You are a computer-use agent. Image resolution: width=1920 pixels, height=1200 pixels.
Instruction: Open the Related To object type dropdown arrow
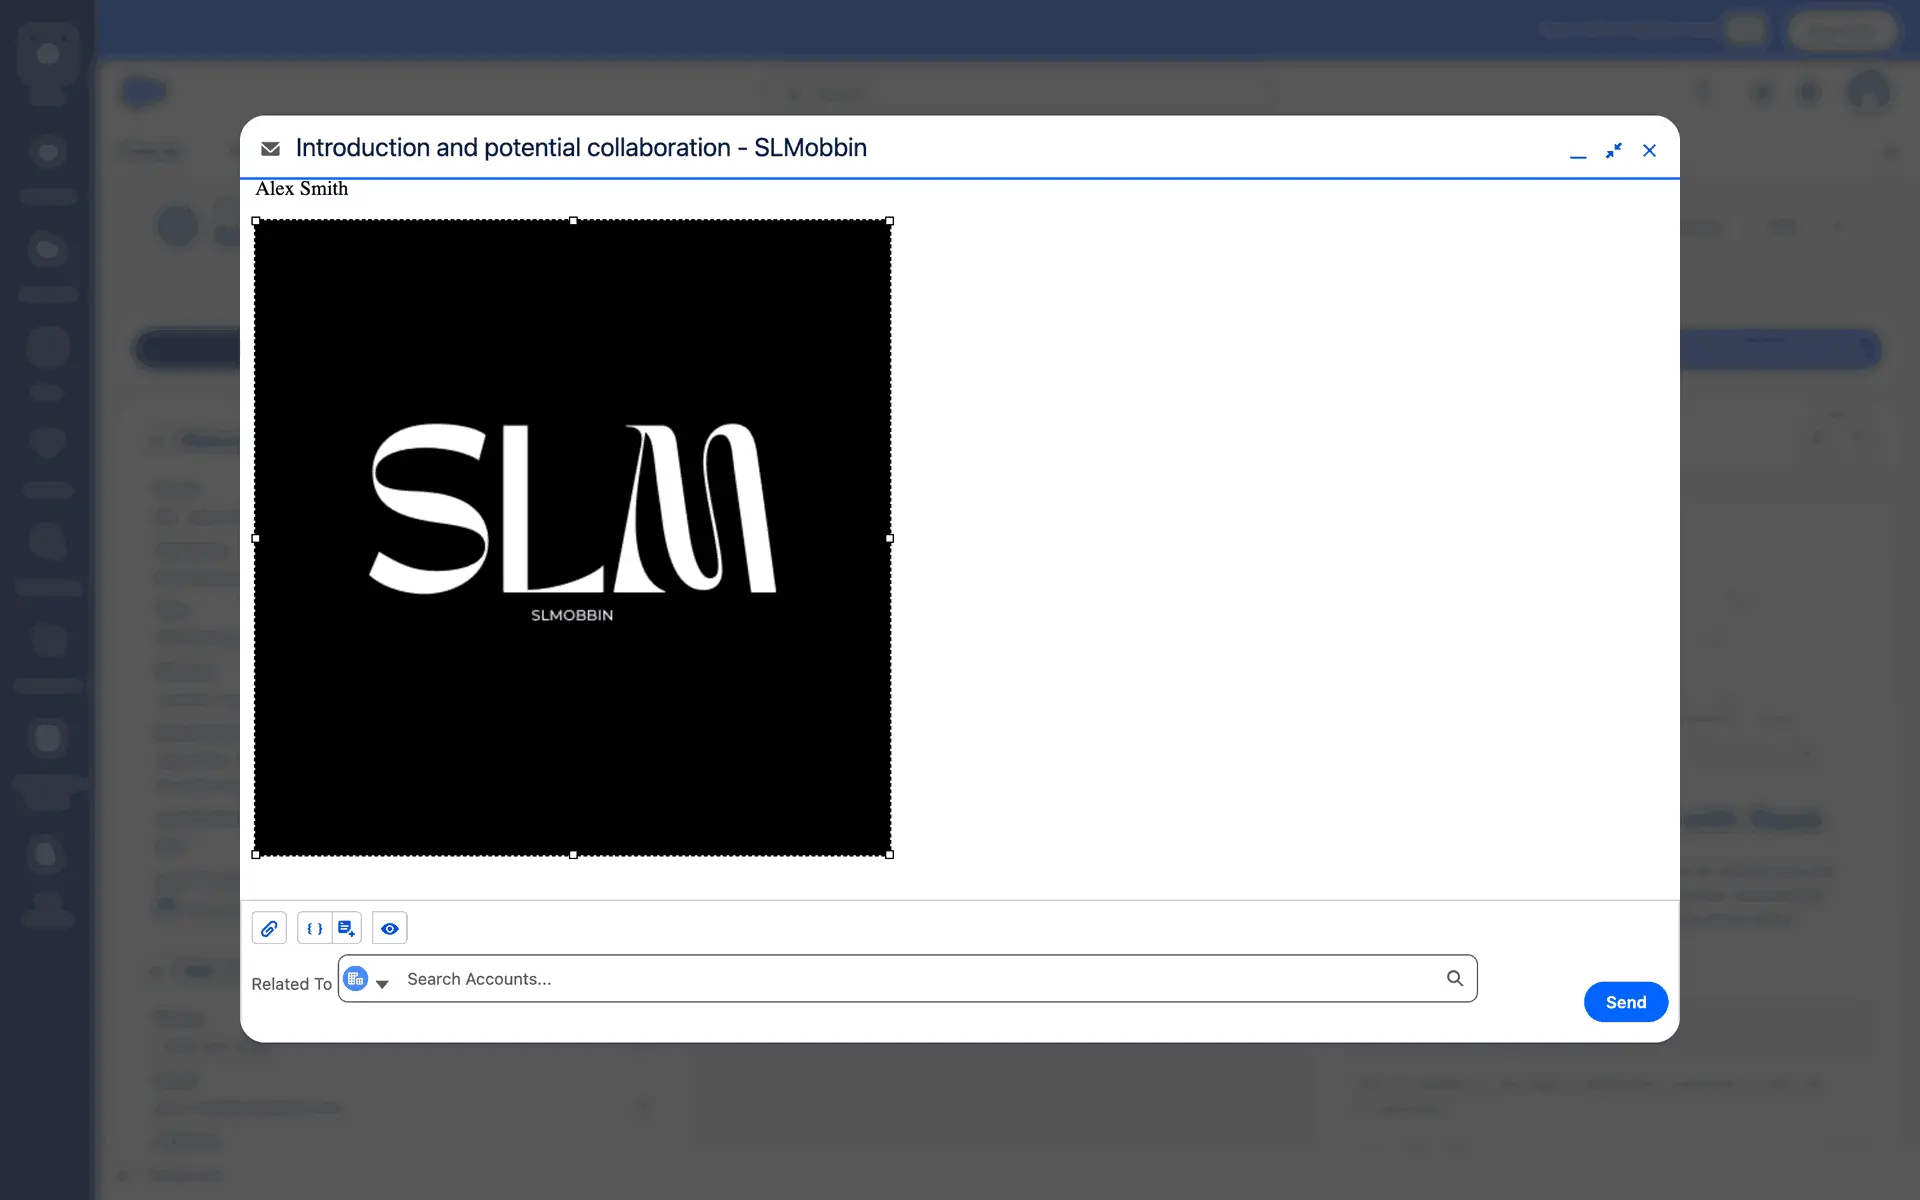pyautogui.click(x=382, y=984)
